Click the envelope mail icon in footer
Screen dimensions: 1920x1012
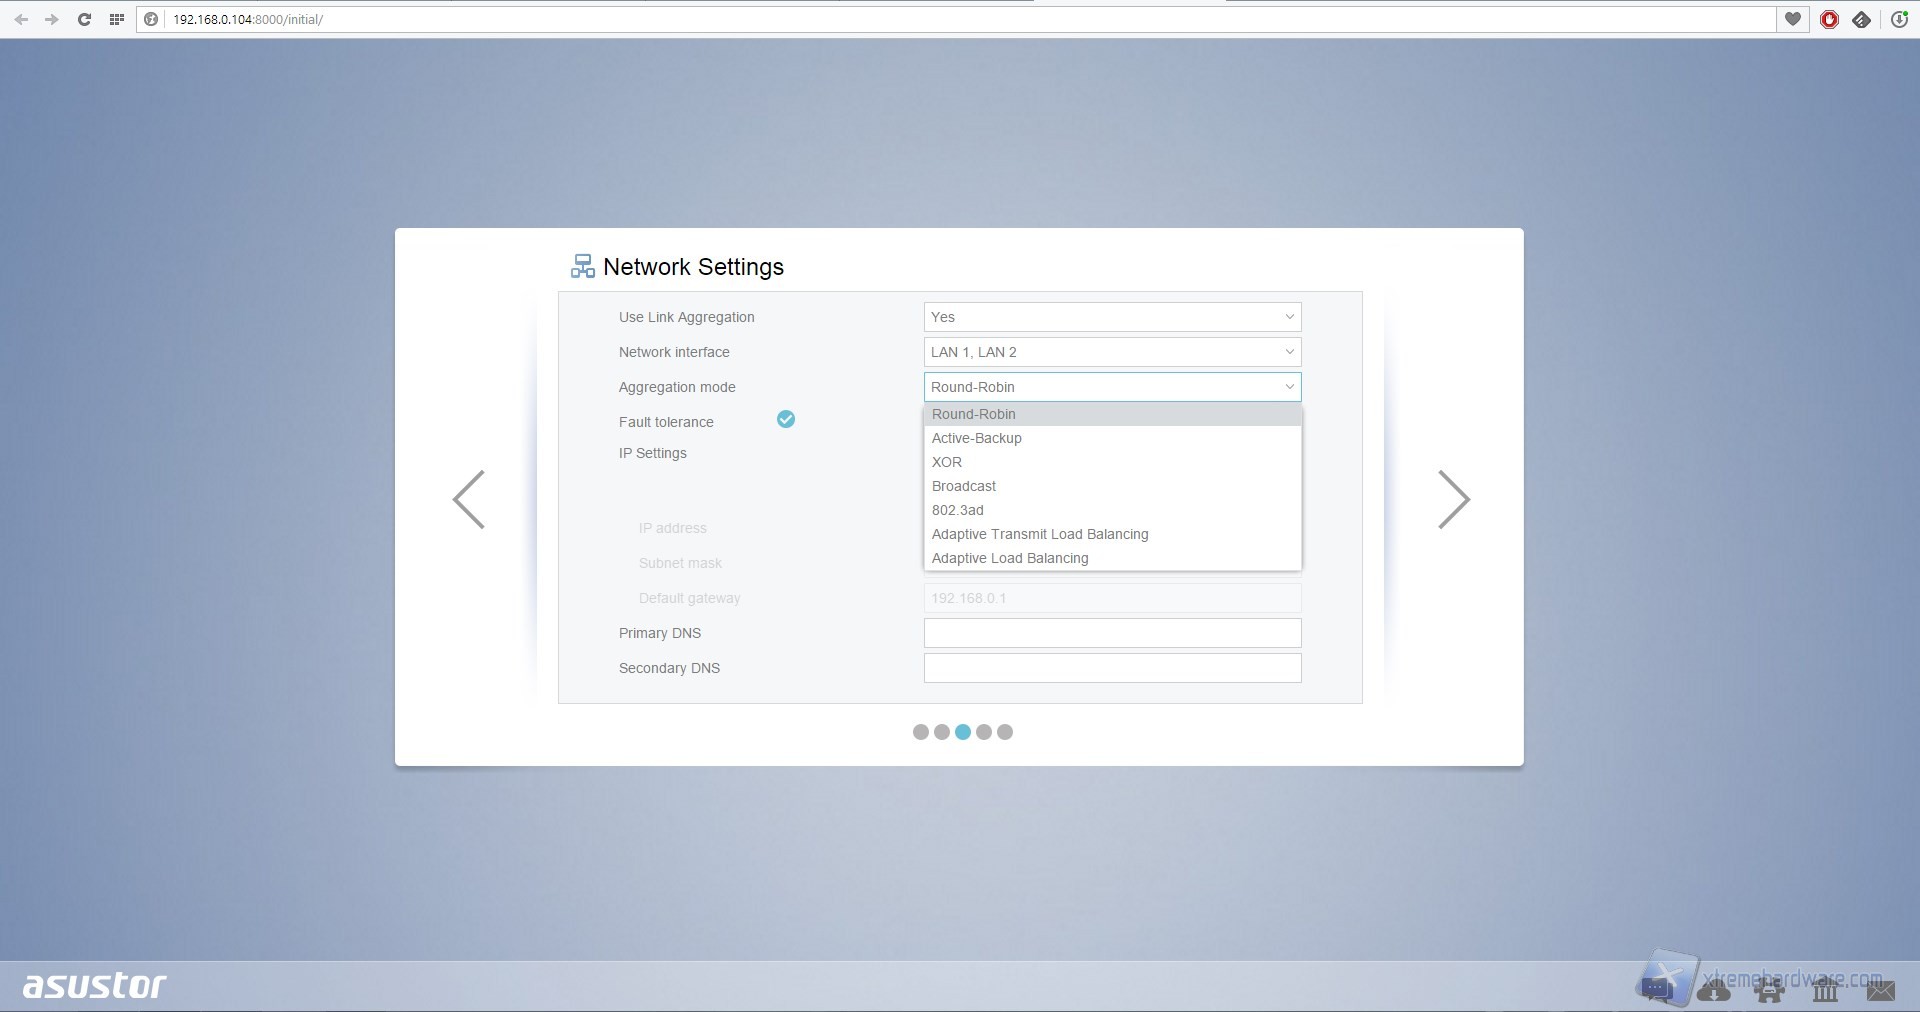(1880, 990)
